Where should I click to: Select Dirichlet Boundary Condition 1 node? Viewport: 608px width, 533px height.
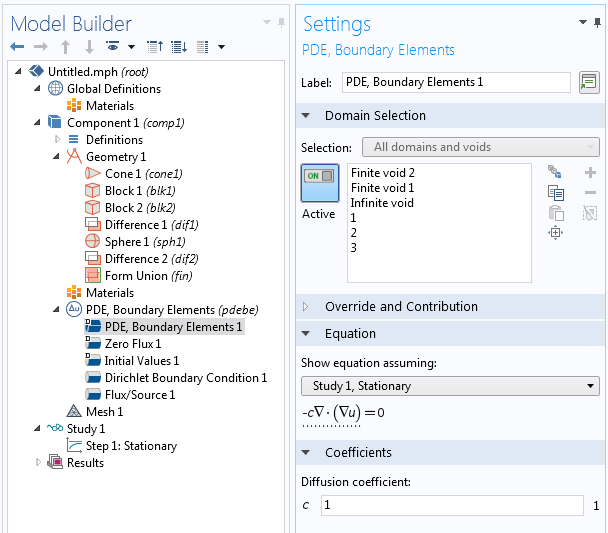pyautogui.click(x=185, y=378)
